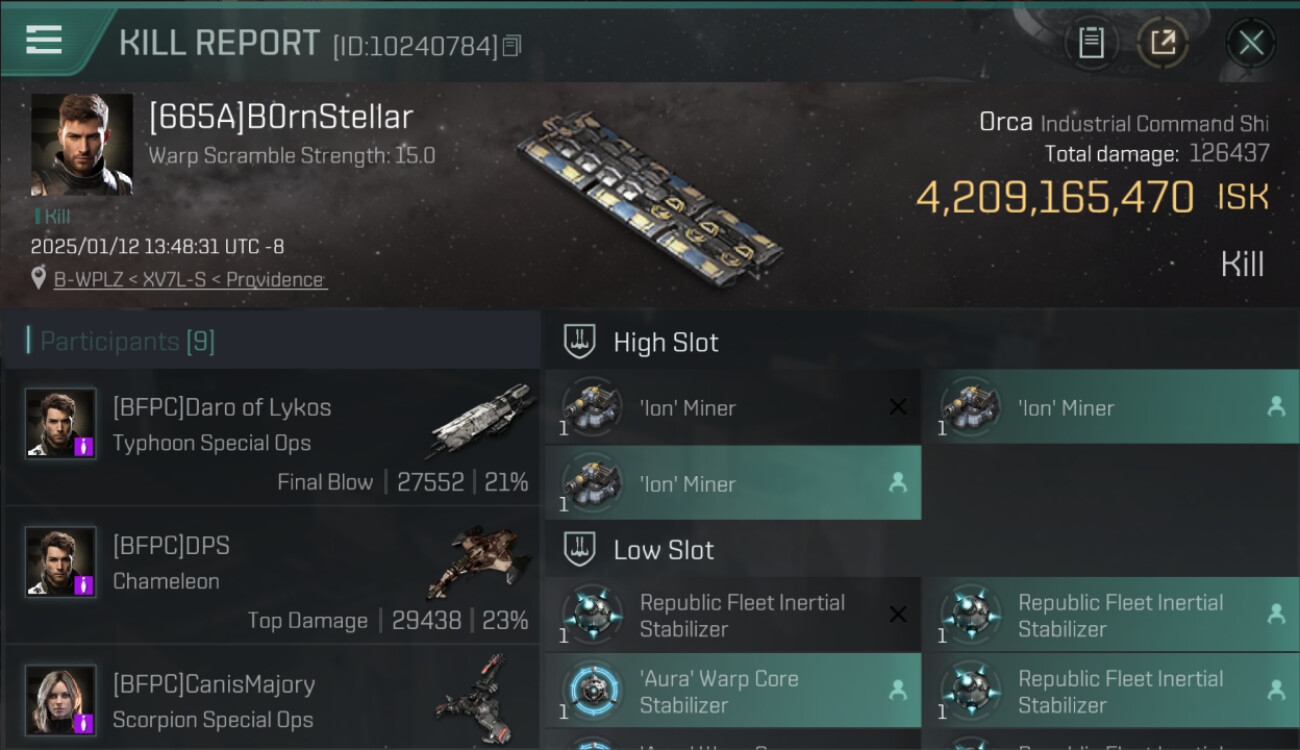The width and height of the screenshot is (1300, 750).
Task: Open the clipboard notes icon
Action: point(1091,43)
